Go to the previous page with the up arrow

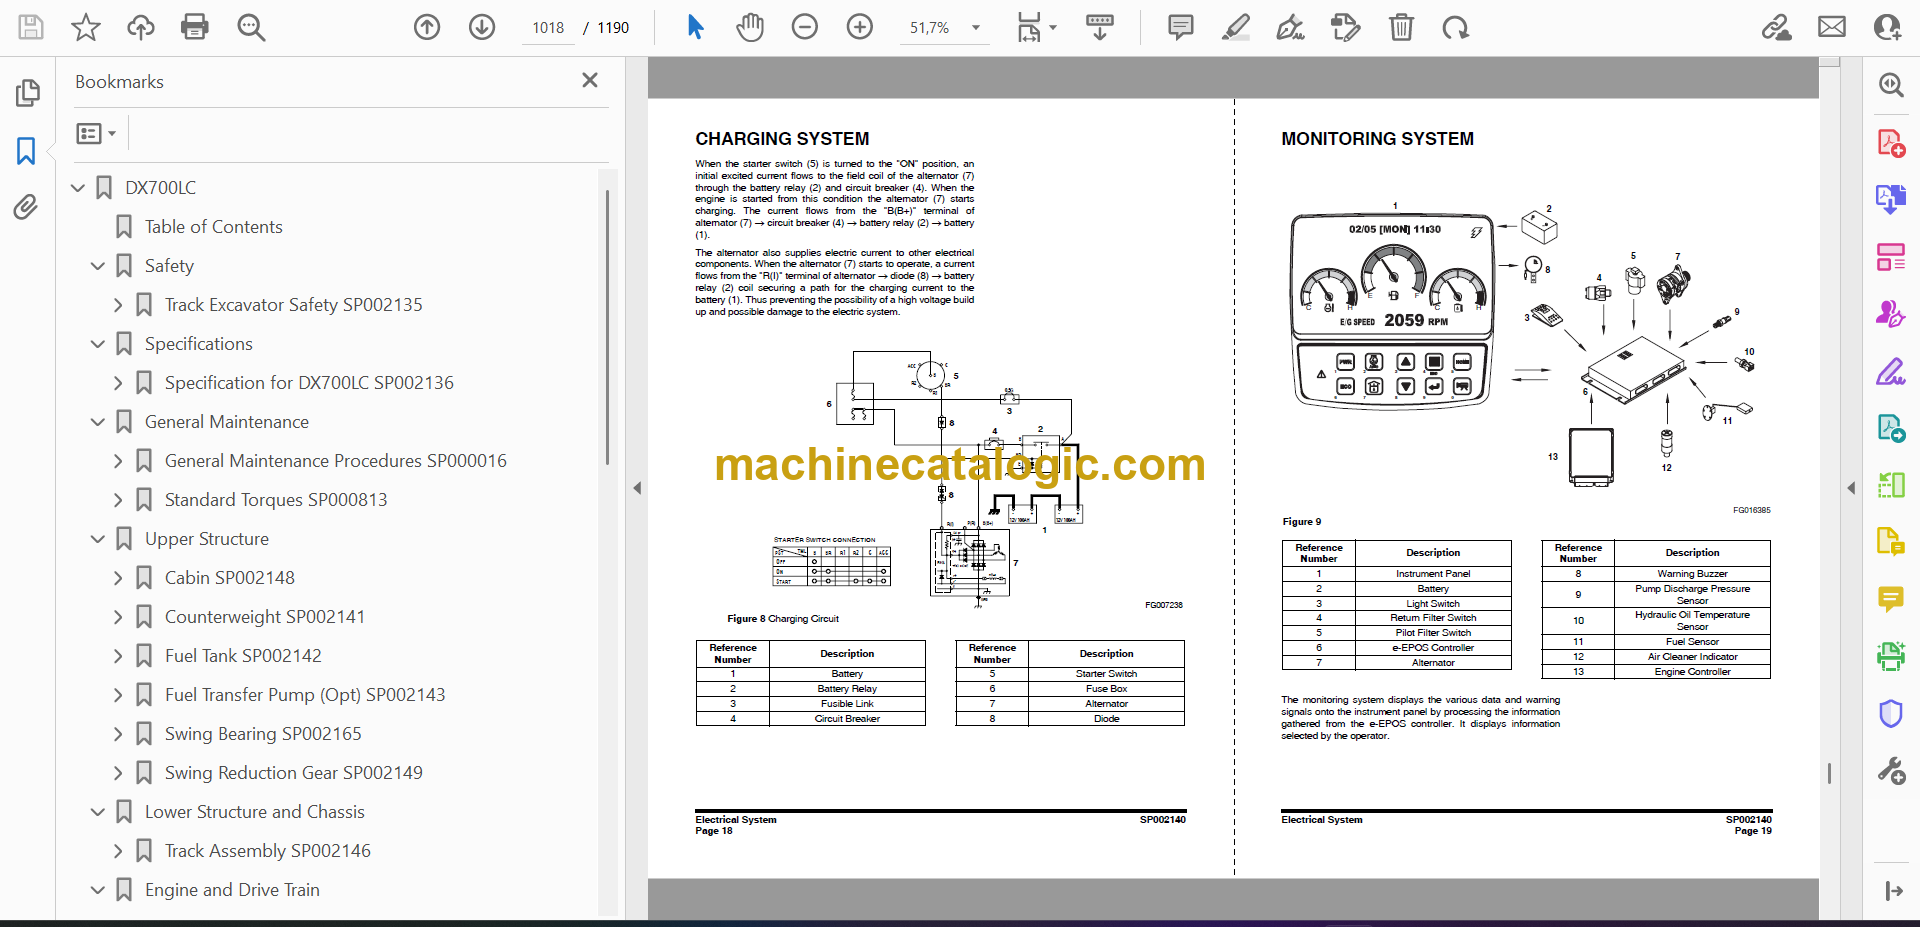click(x=427, y=27)
